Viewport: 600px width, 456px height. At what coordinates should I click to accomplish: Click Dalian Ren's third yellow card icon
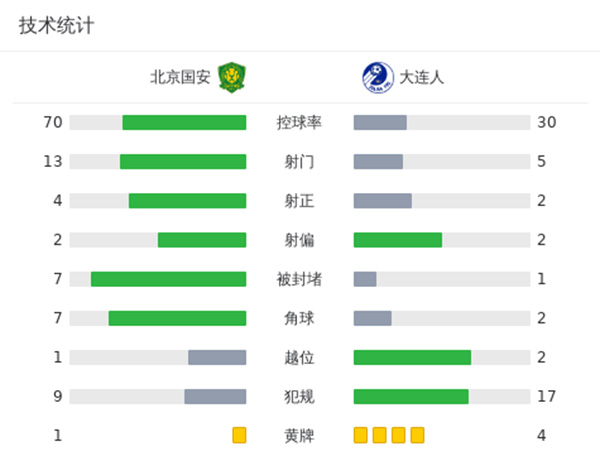pos(398,435)
